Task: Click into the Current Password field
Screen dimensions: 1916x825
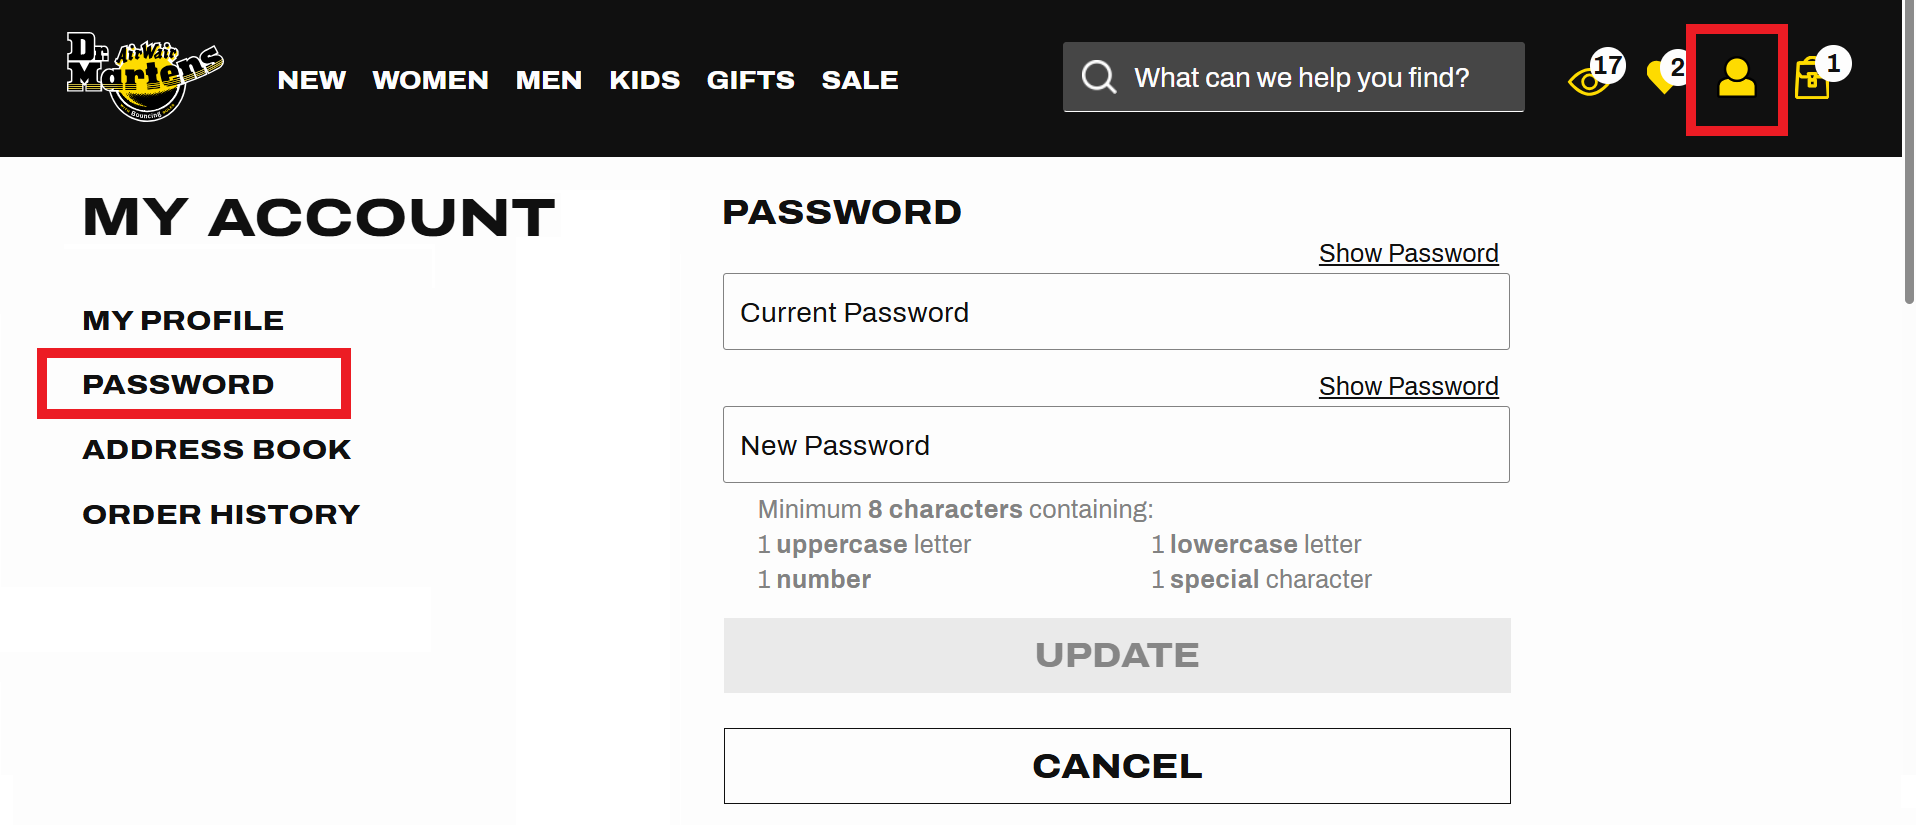Action: pos(1116,312)
